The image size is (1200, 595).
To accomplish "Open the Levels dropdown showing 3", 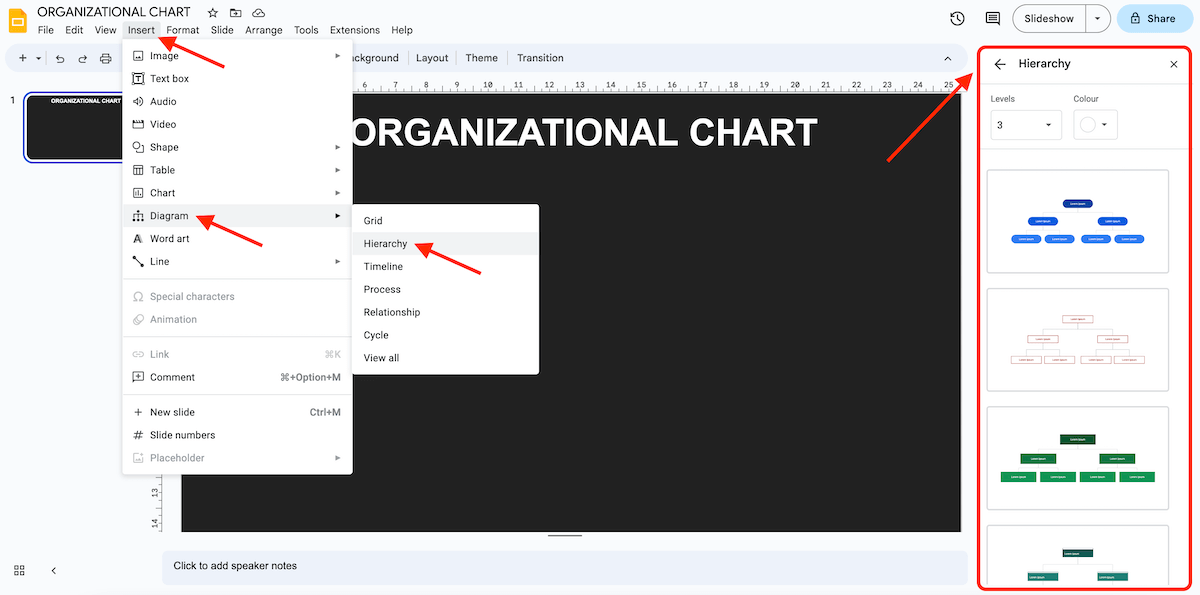I will (x=1026, y=125).
